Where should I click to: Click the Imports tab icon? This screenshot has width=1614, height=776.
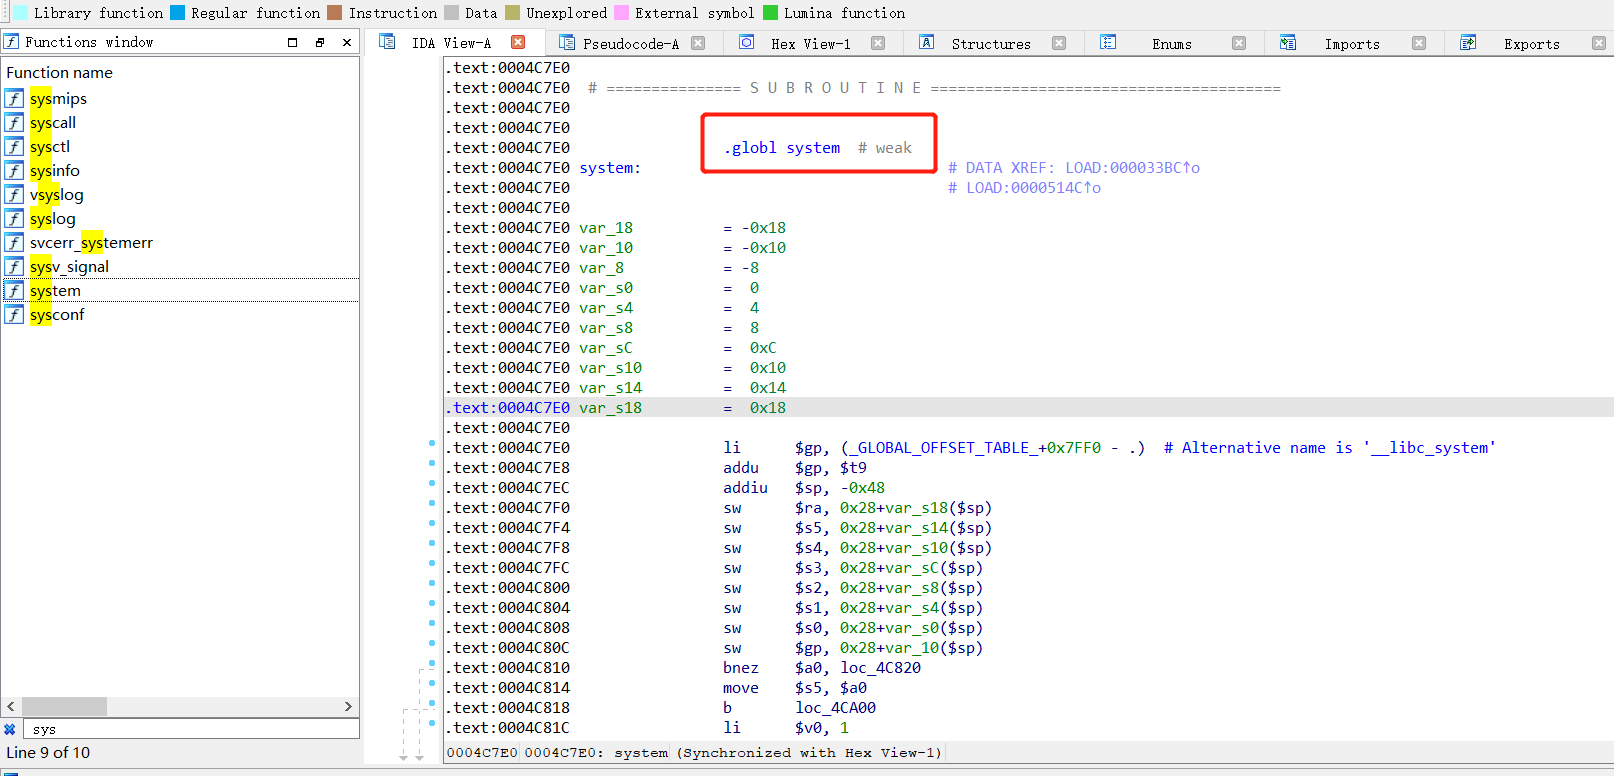[x=1288, y=42]
